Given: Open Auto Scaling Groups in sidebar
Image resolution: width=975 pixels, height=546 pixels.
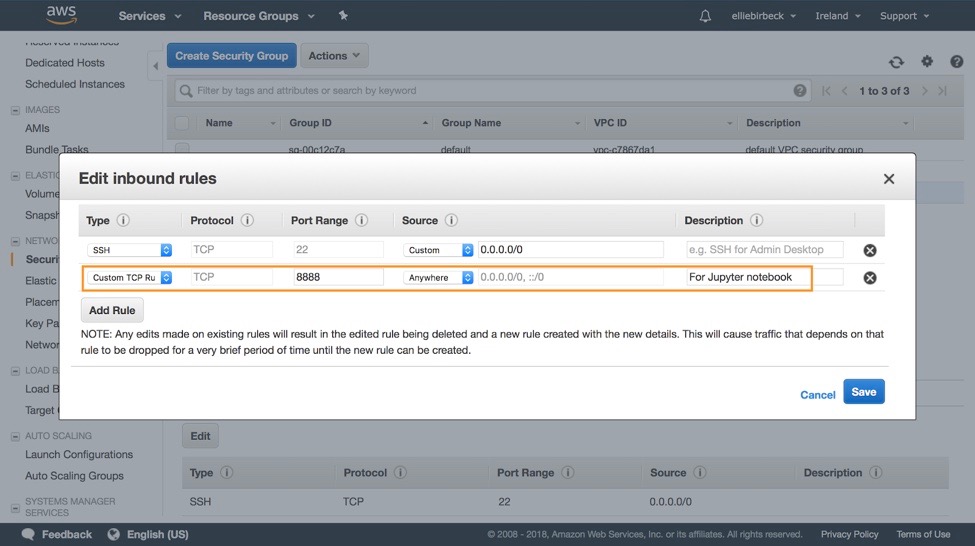Looking at the screenshot, I should coord(74,476).
